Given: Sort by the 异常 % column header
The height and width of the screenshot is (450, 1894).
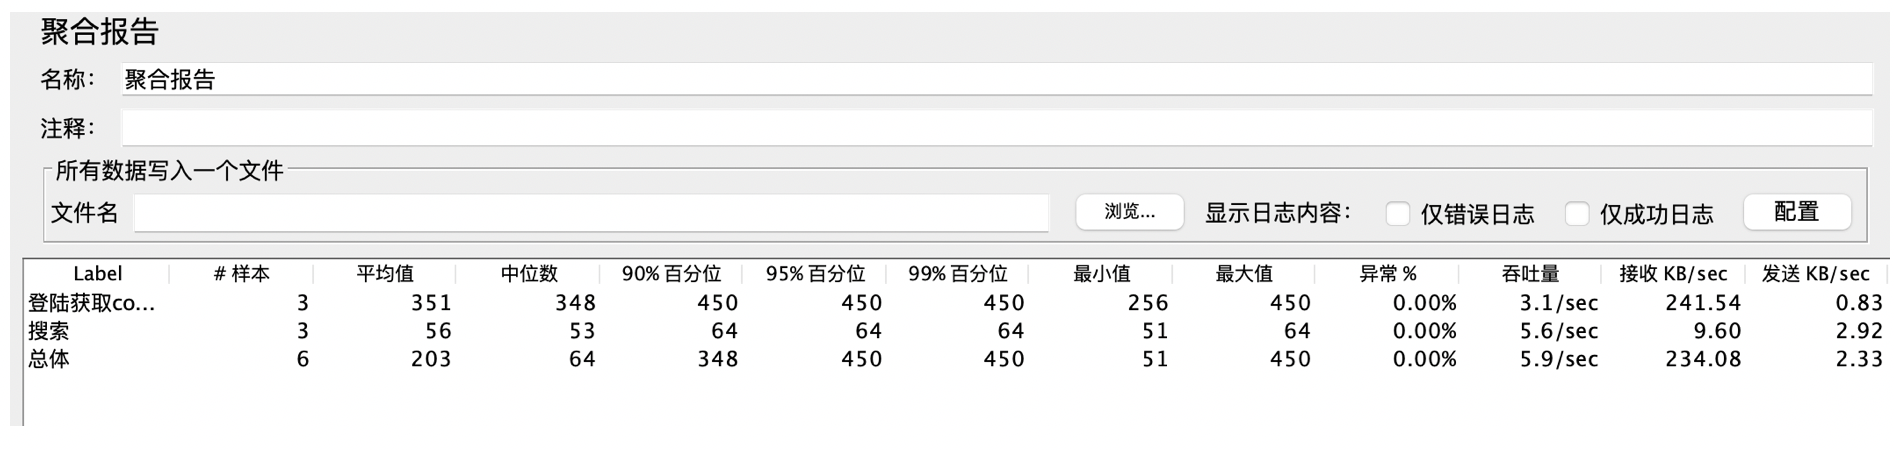Looking at the screenshot, I should 1388,274.
